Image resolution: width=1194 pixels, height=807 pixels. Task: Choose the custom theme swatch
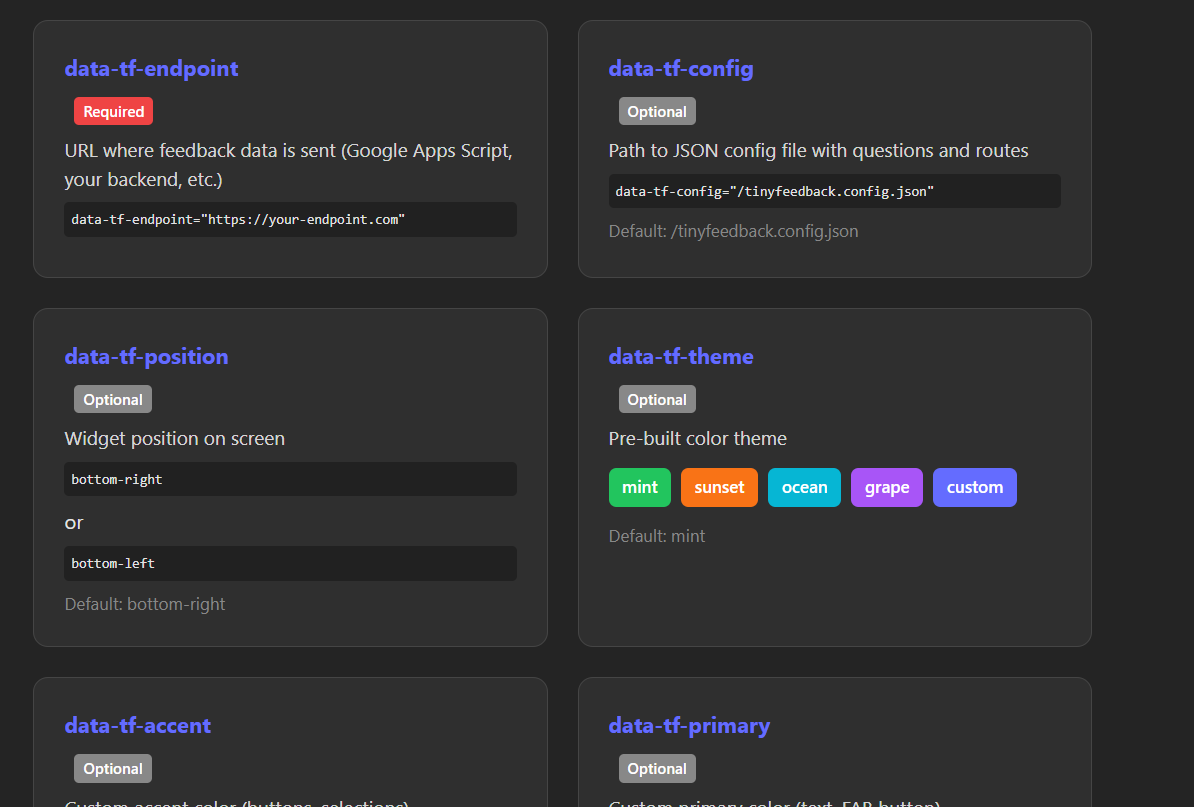(x=975, y=487)
